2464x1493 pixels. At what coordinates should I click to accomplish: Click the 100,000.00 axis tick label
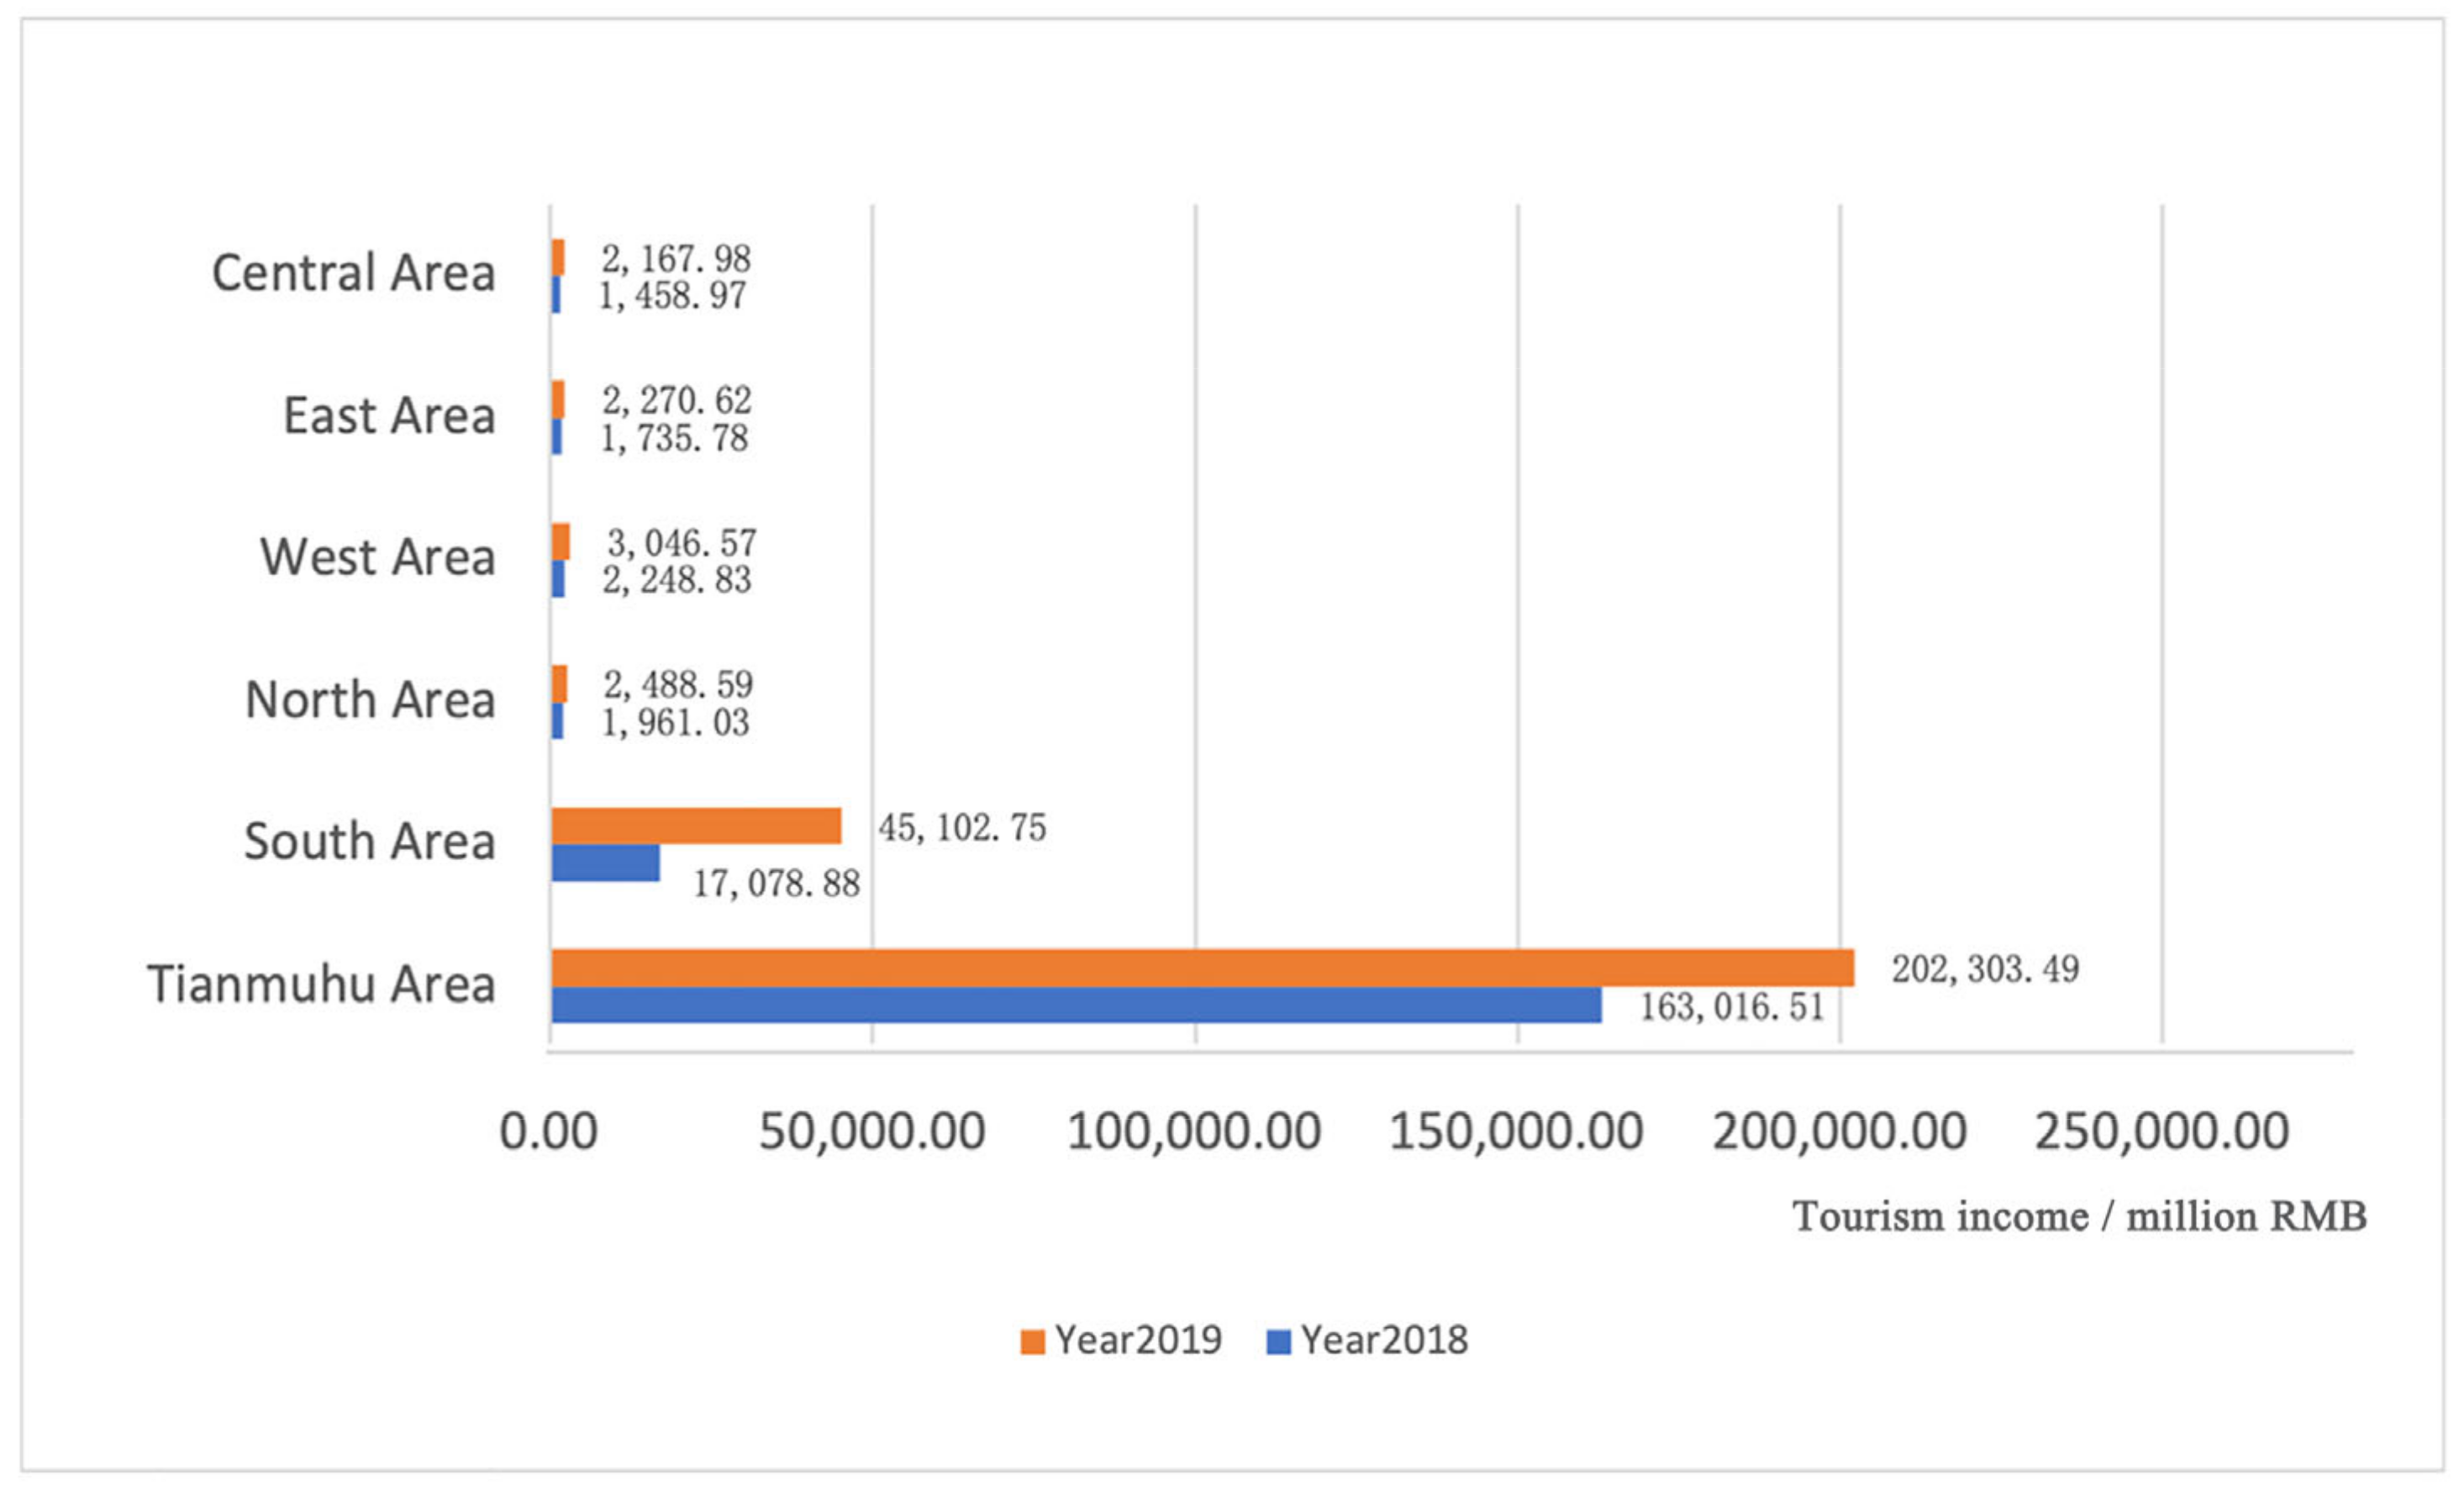click(x=1194, y=1132)
